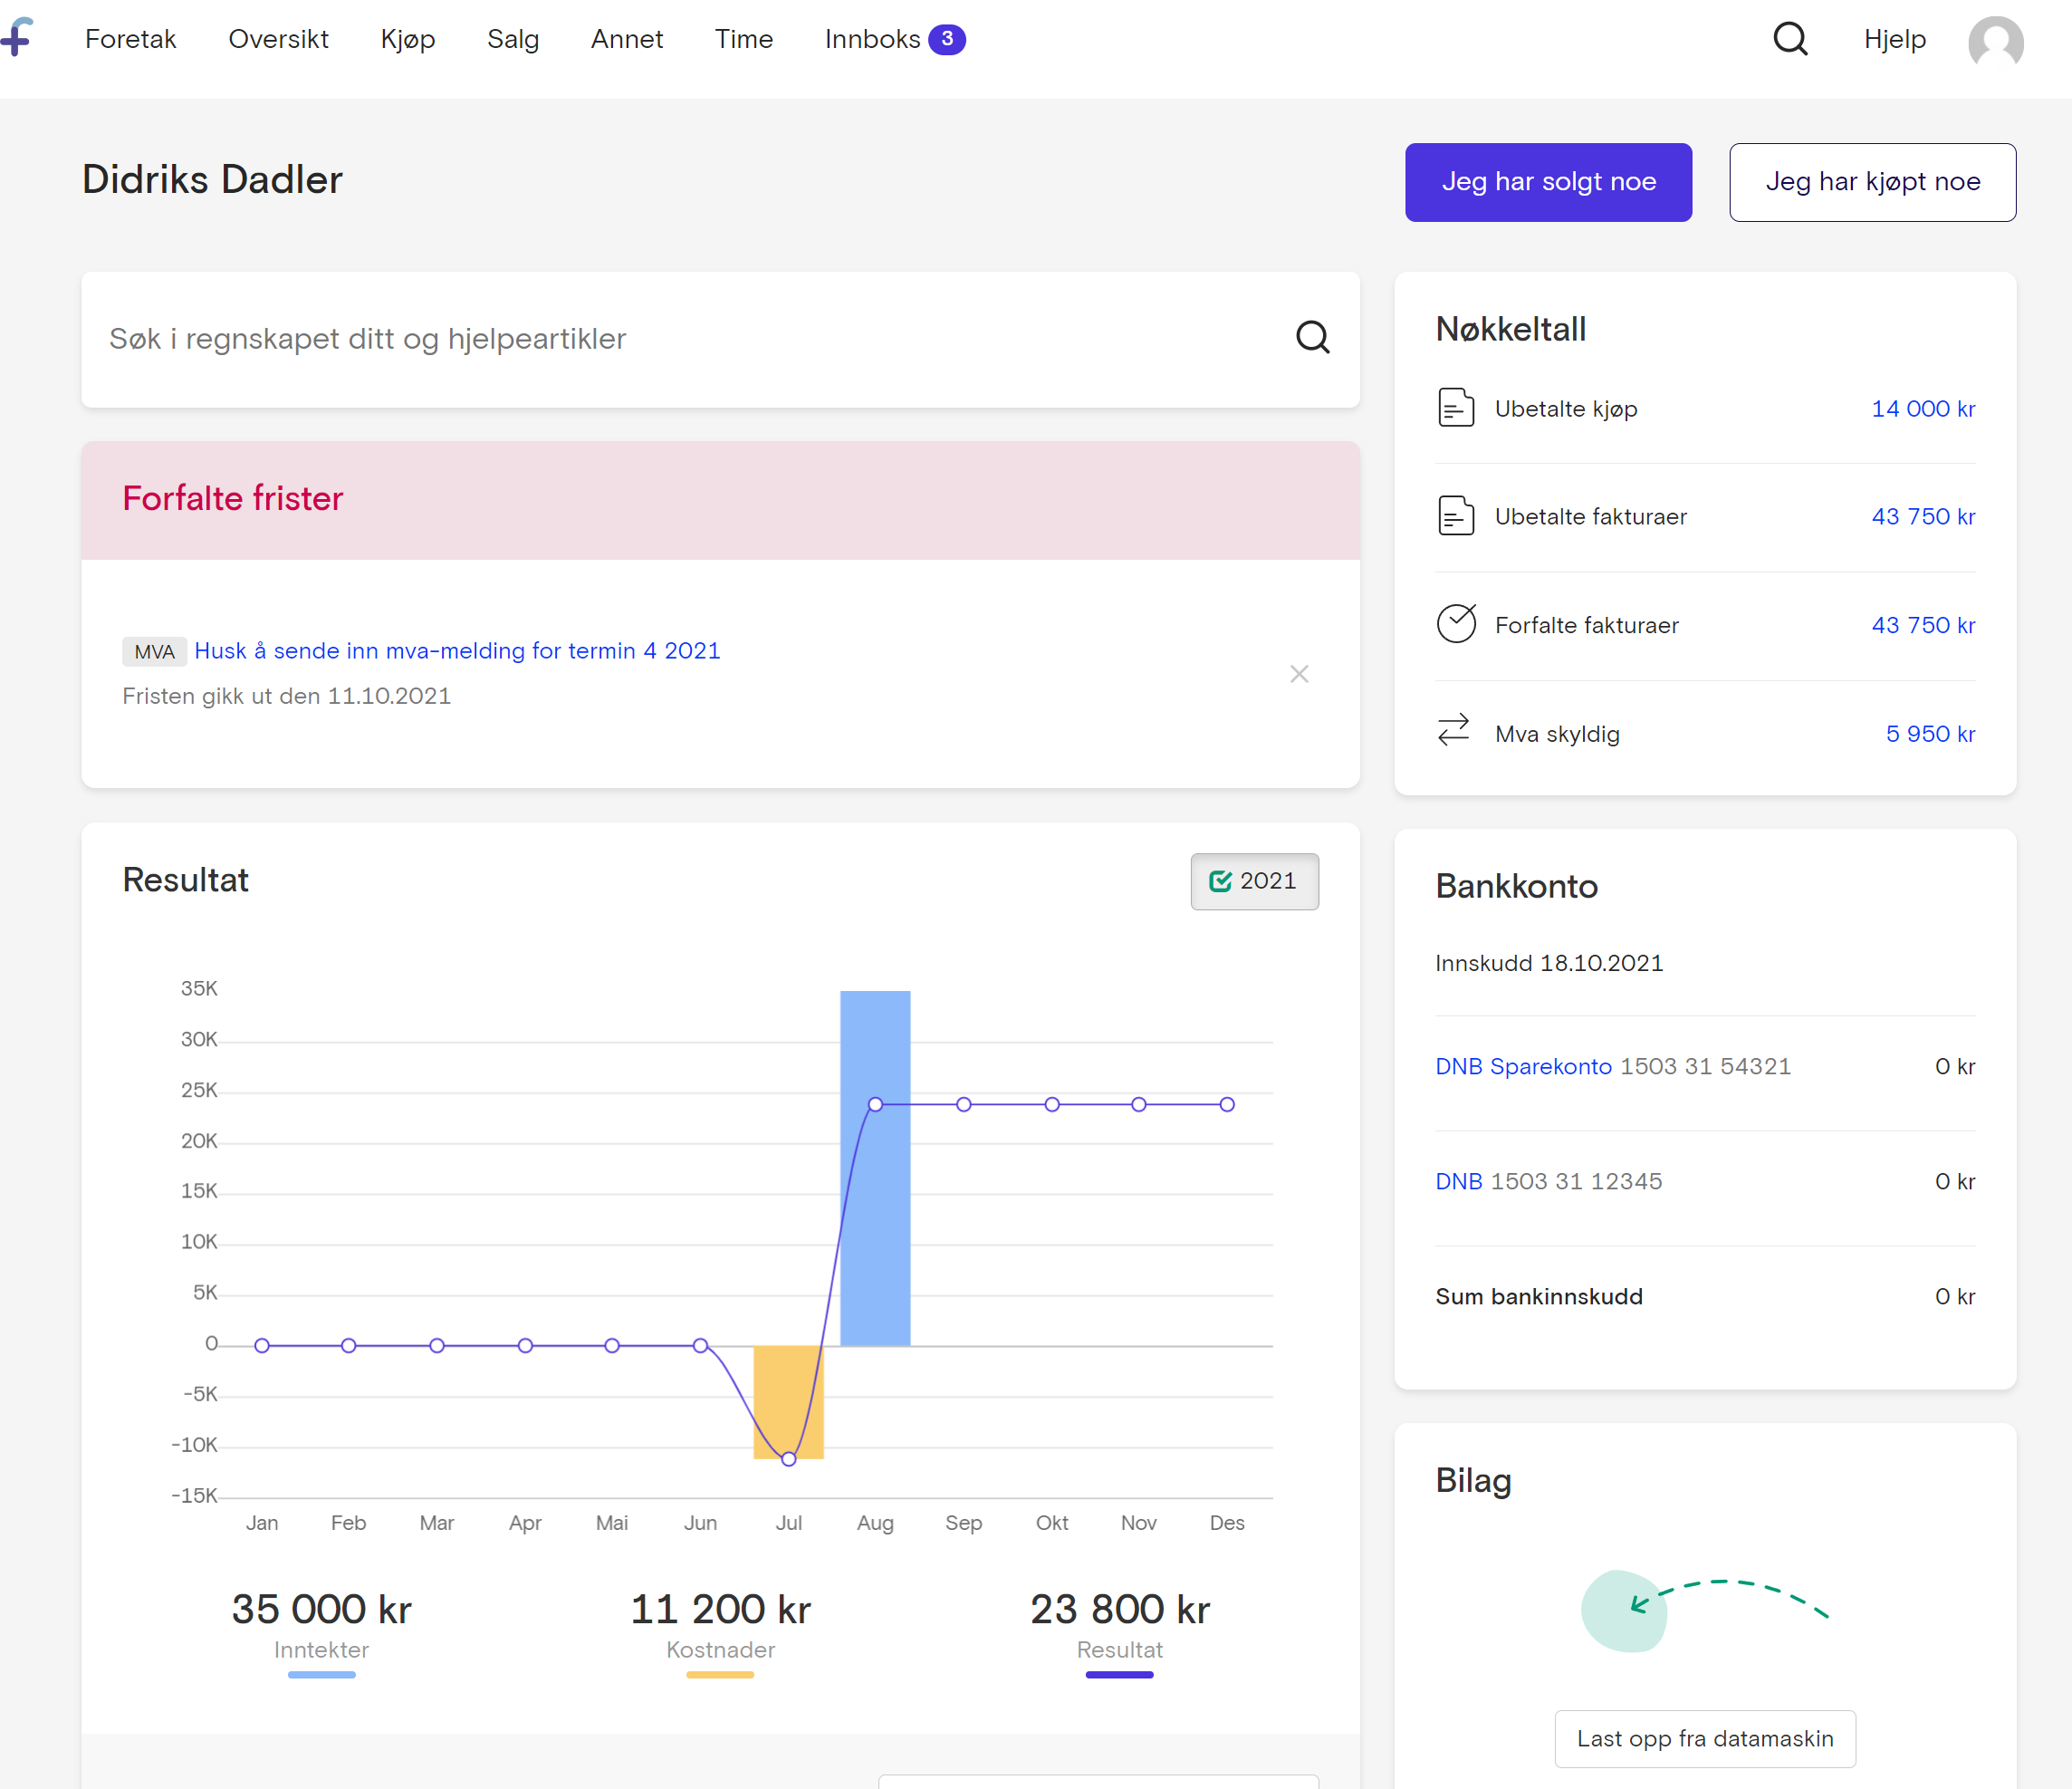
Task: Click the Des data point on result line
Action: point(1227,1105)
